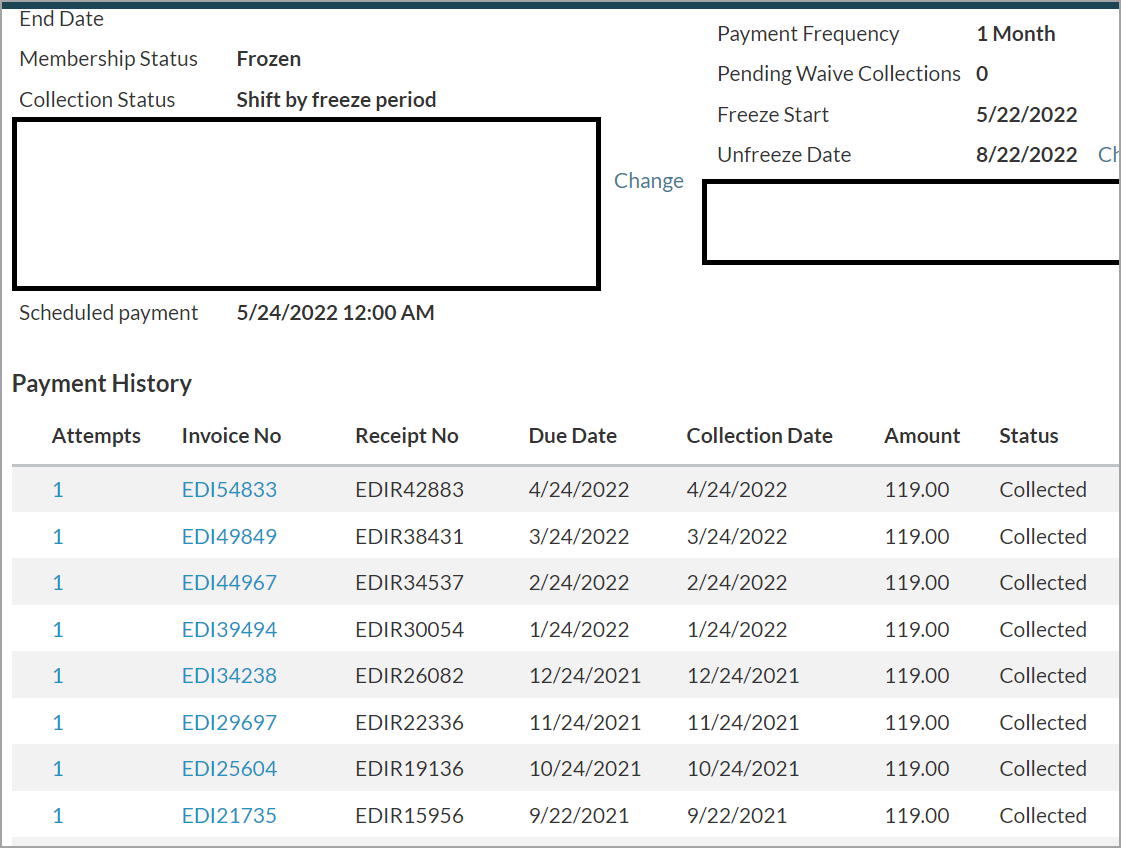Click the Pending Waive Collections value 0

(982, 74)
